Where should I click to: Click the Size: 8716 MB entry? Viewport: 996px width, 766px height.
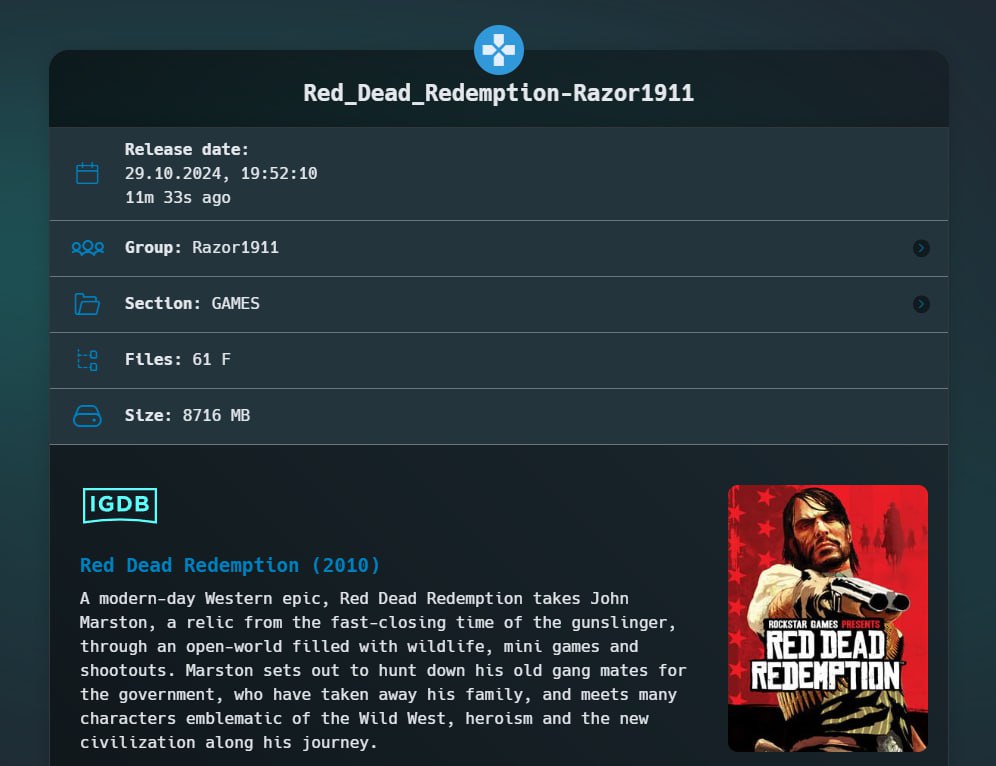187,416
